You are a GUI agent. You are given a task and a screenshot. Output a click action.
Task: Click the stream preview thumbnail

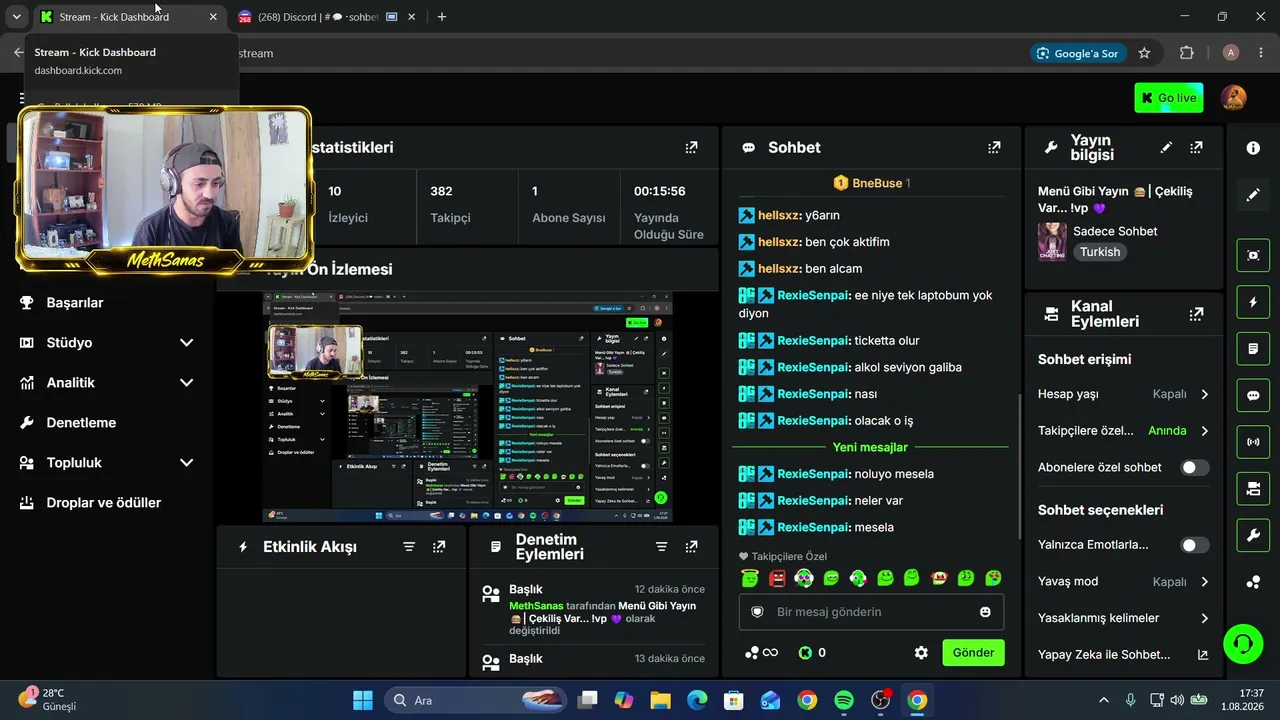point(468,407)
